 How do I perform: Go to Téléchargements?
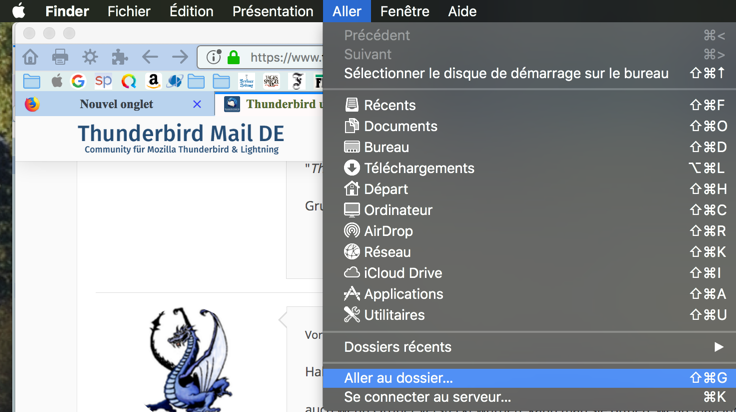pos(529,168)
